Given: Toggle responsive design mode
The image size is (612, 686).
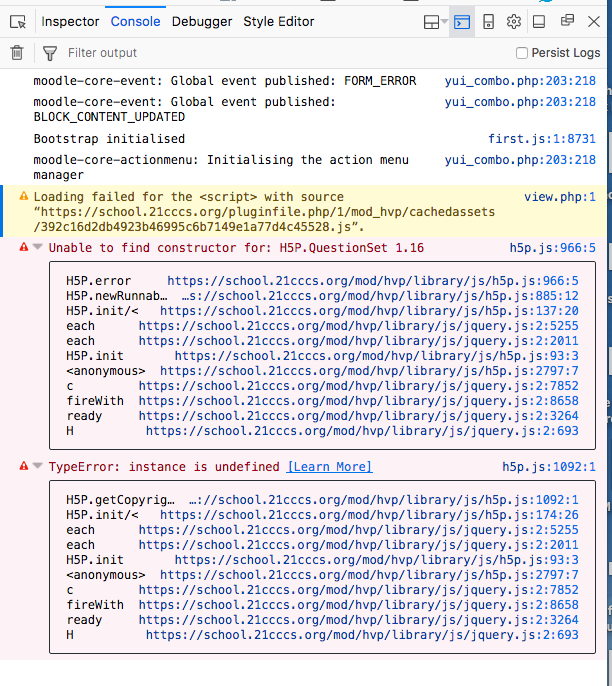Looking at the screenshot, I should tap(488, 21).
